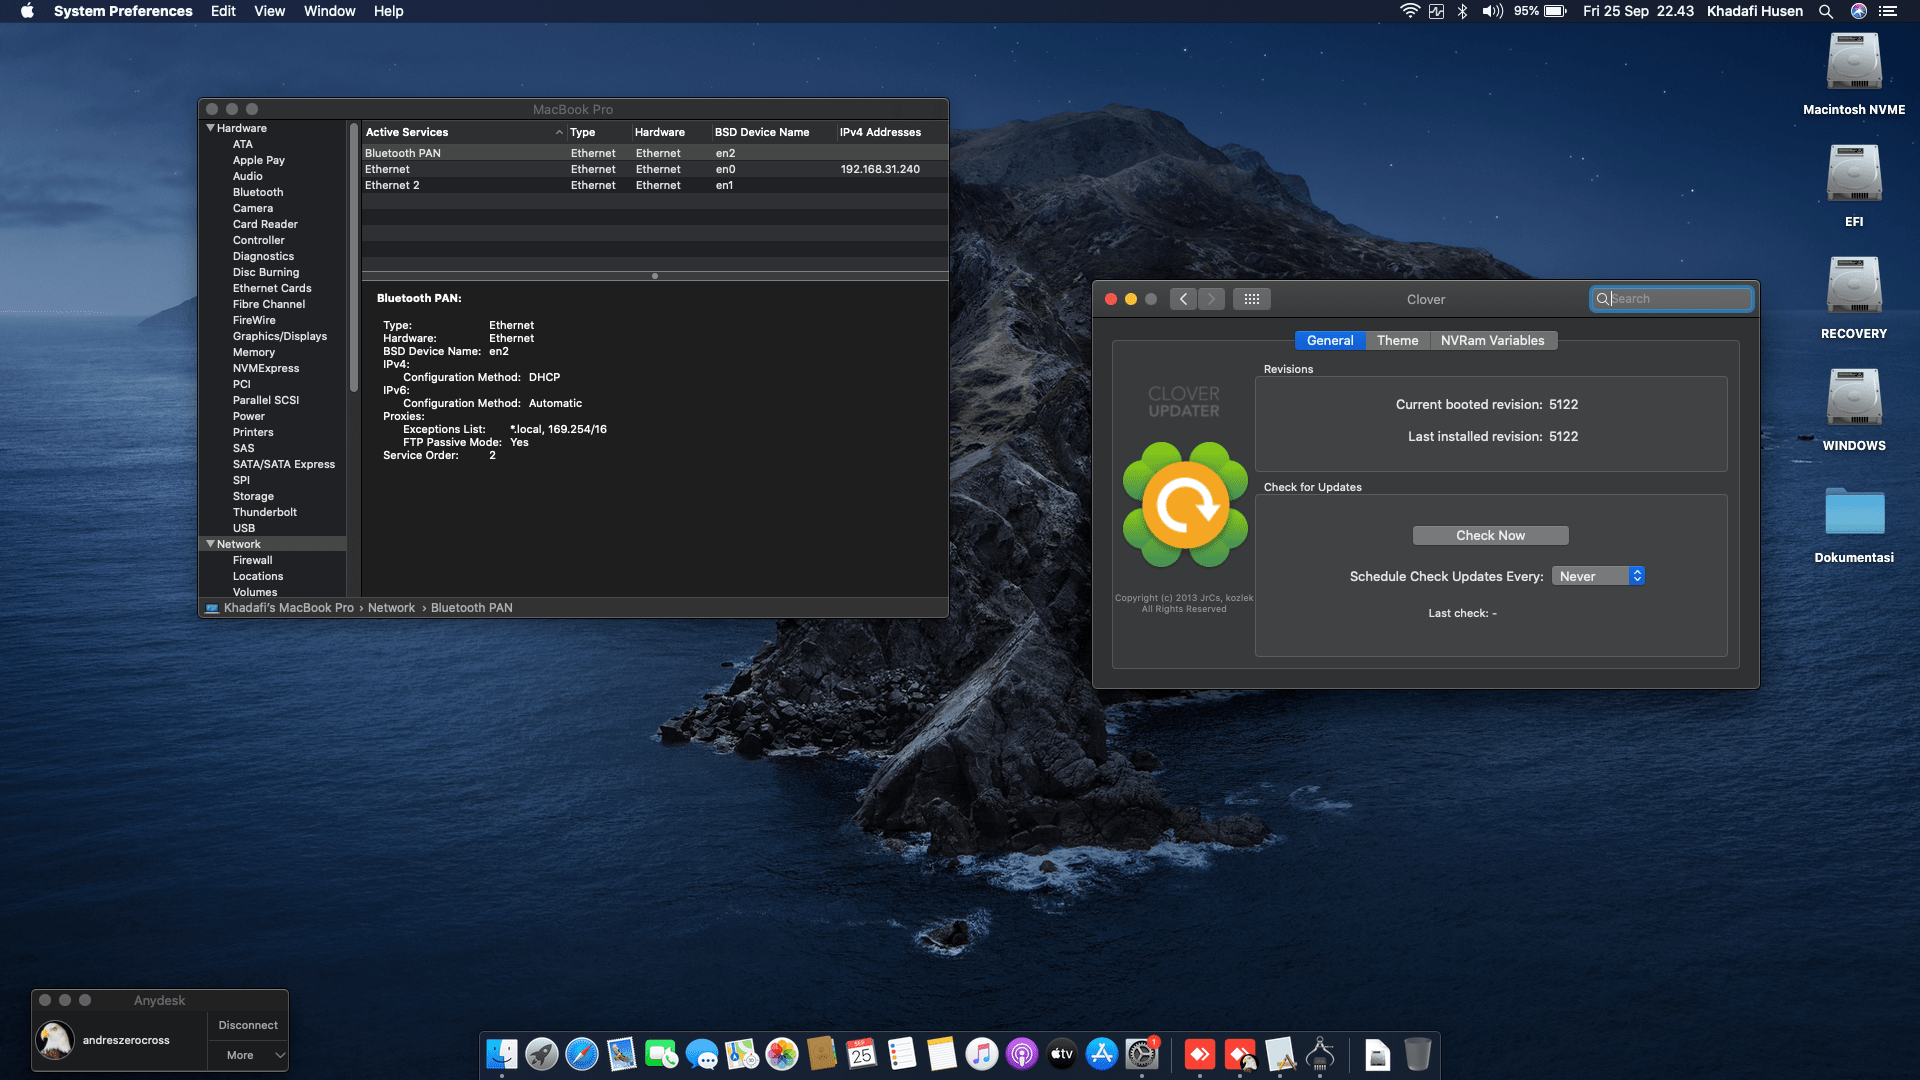Open Messages from the Dock
1920x1080 pixels.
click(702, 1054)
